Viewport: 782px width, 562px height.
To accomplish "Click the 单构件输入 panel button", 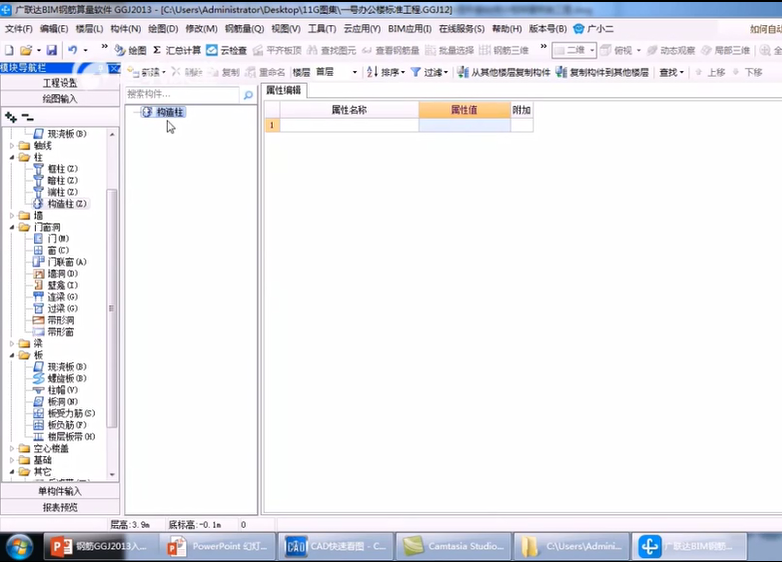I will pos(60,491).
